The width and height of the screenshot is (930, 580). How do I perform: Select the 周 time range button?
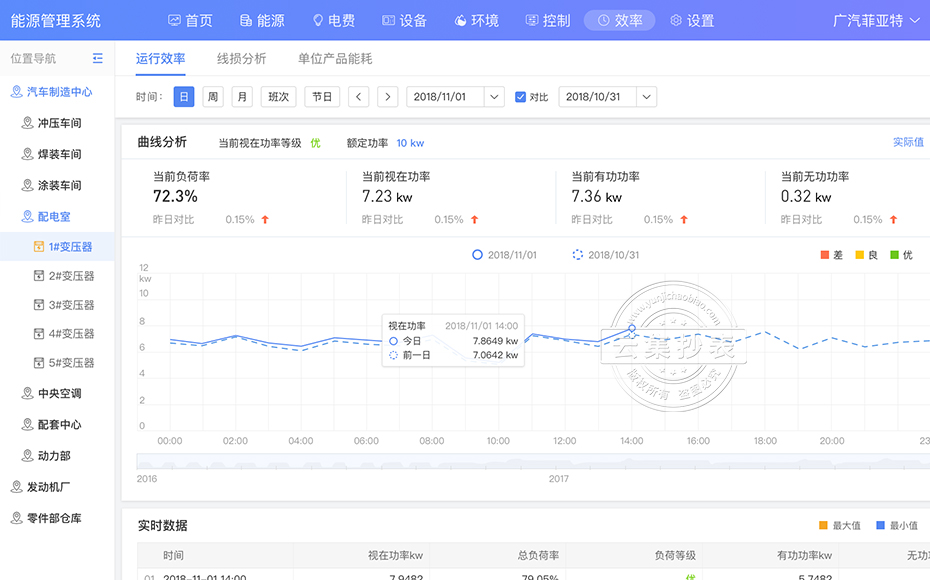[213, 97]
